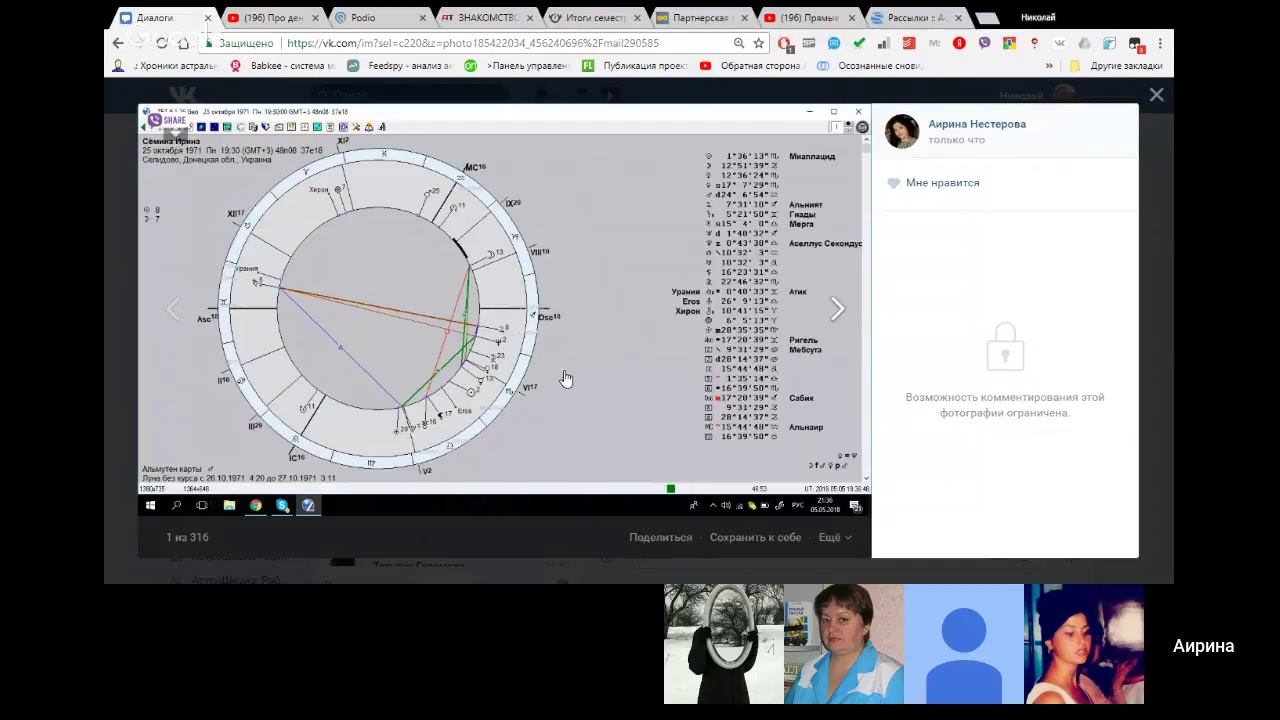Viewport: 1280px width, 720px height.
Task: Go to the next photo arrow
Action: 837,310
